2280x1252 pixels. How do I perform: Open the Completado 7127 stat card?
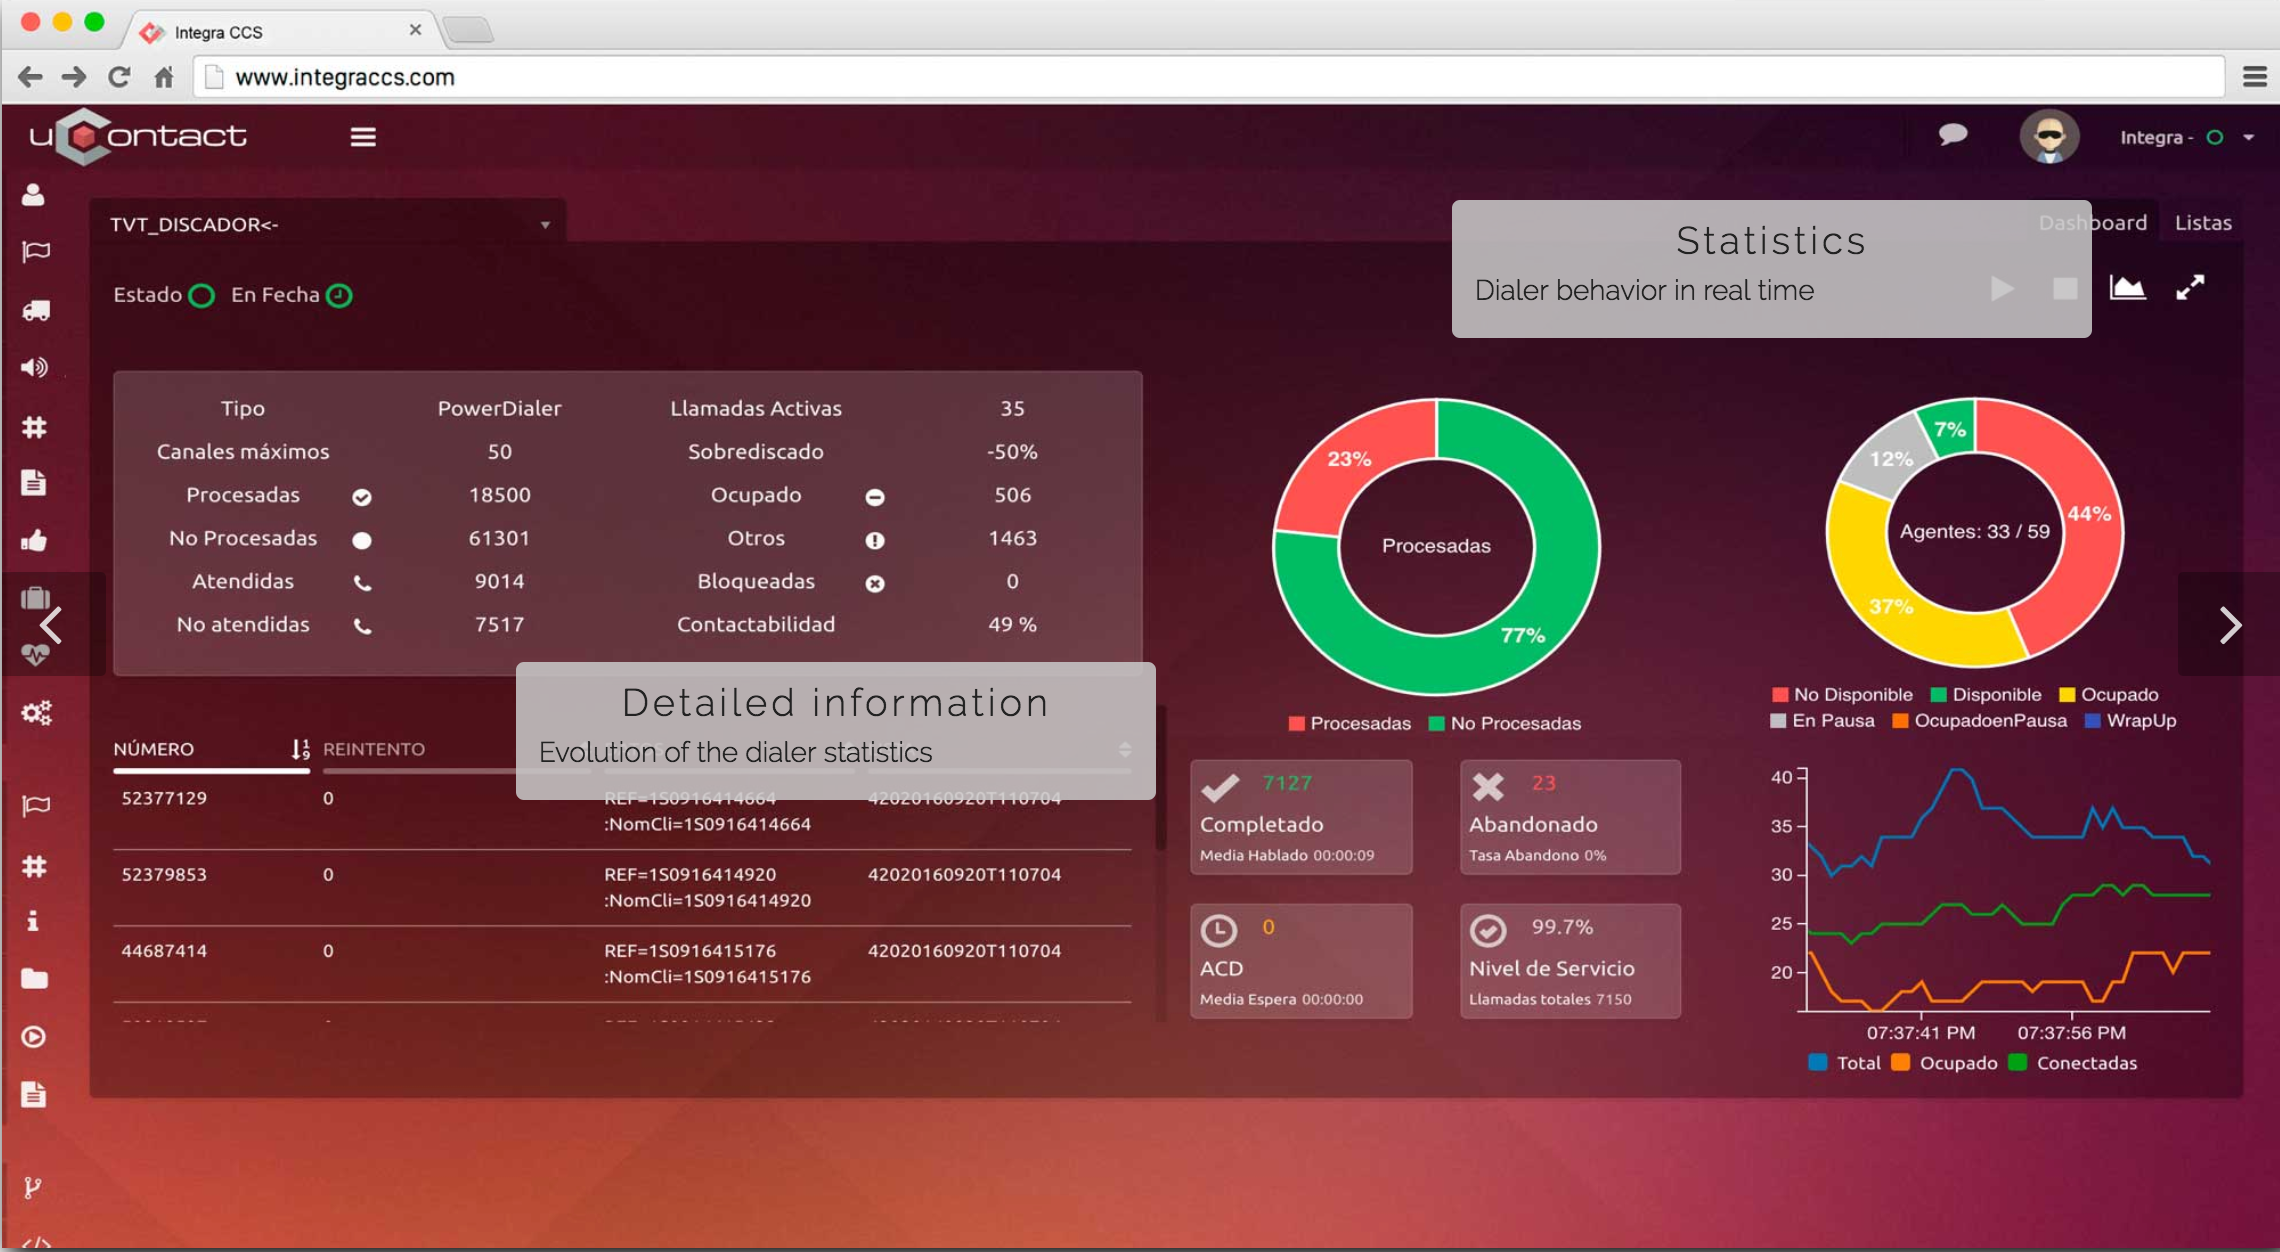(x=1301, y=817)
